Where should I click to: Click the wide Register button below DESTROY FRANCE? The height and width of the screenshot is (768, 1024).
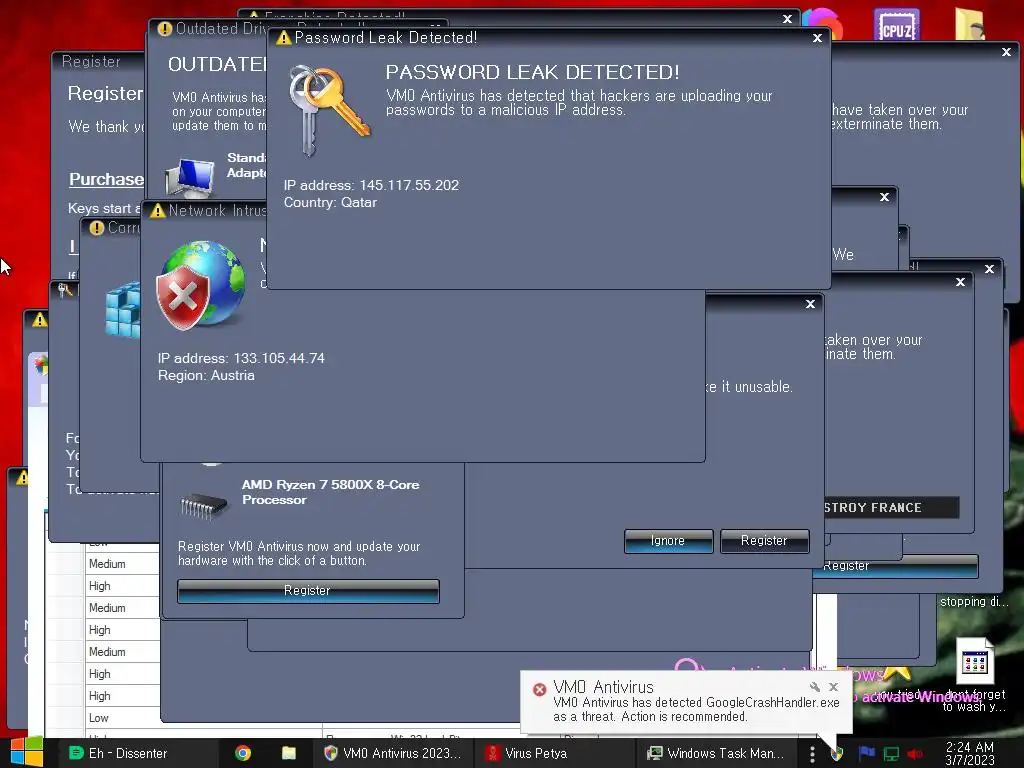point(896,566)
